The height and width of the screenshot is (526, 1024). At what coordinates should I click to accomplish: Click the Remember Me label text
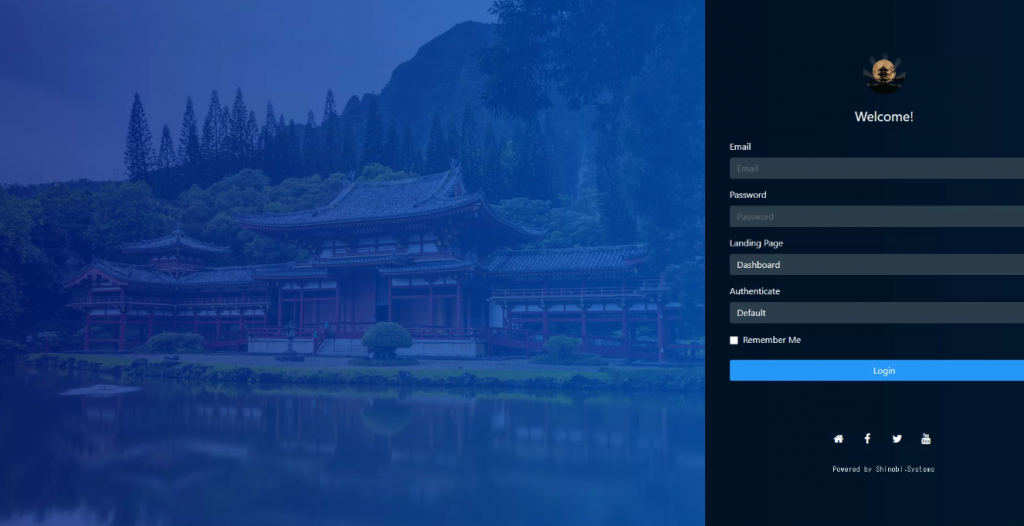(x=771, y=340)
